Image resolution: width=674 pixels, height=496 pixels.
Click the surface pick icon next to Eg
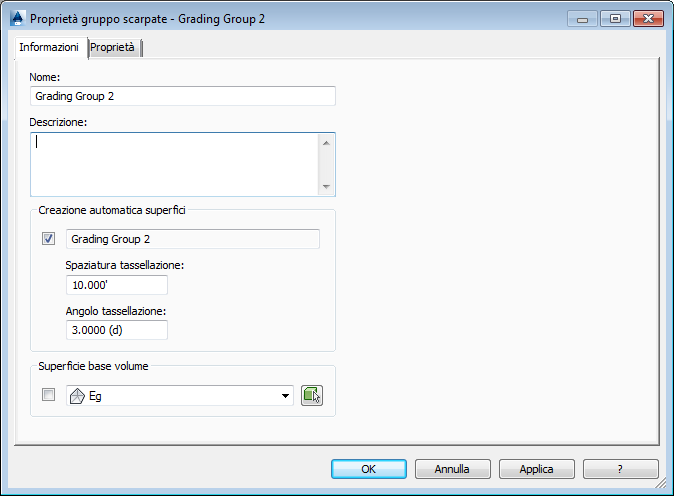coord(311,396)
